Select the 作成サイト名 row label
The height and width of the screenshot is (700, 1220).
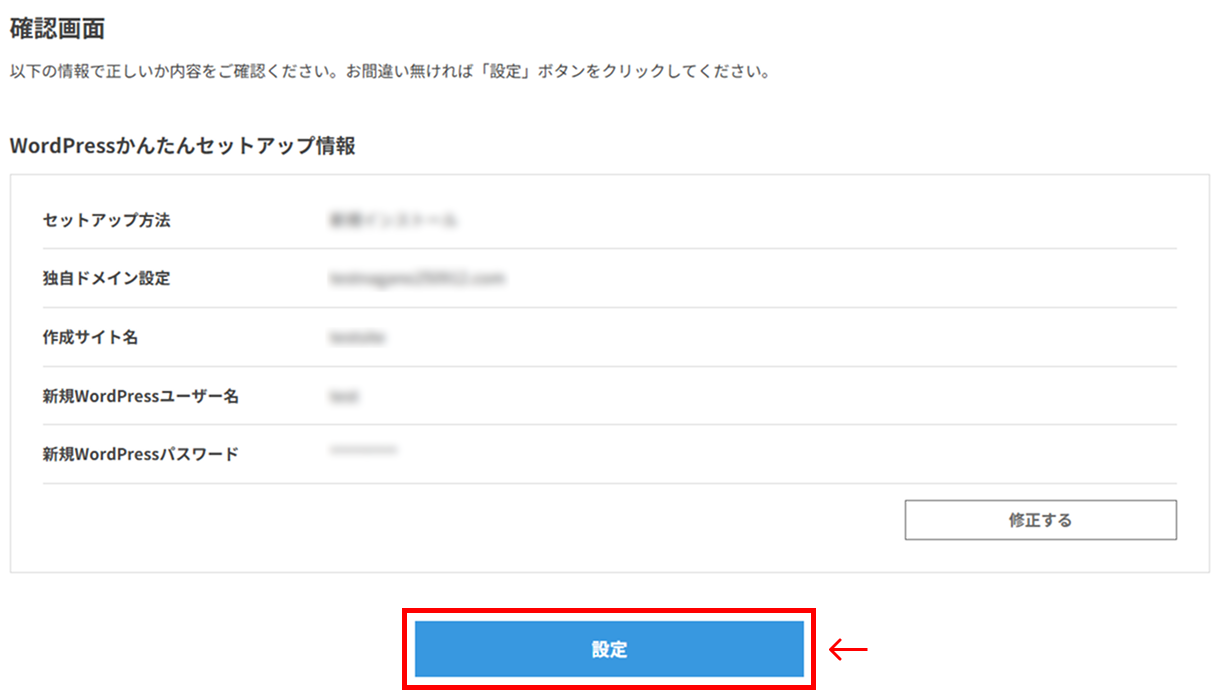click(x=90, y=337)
